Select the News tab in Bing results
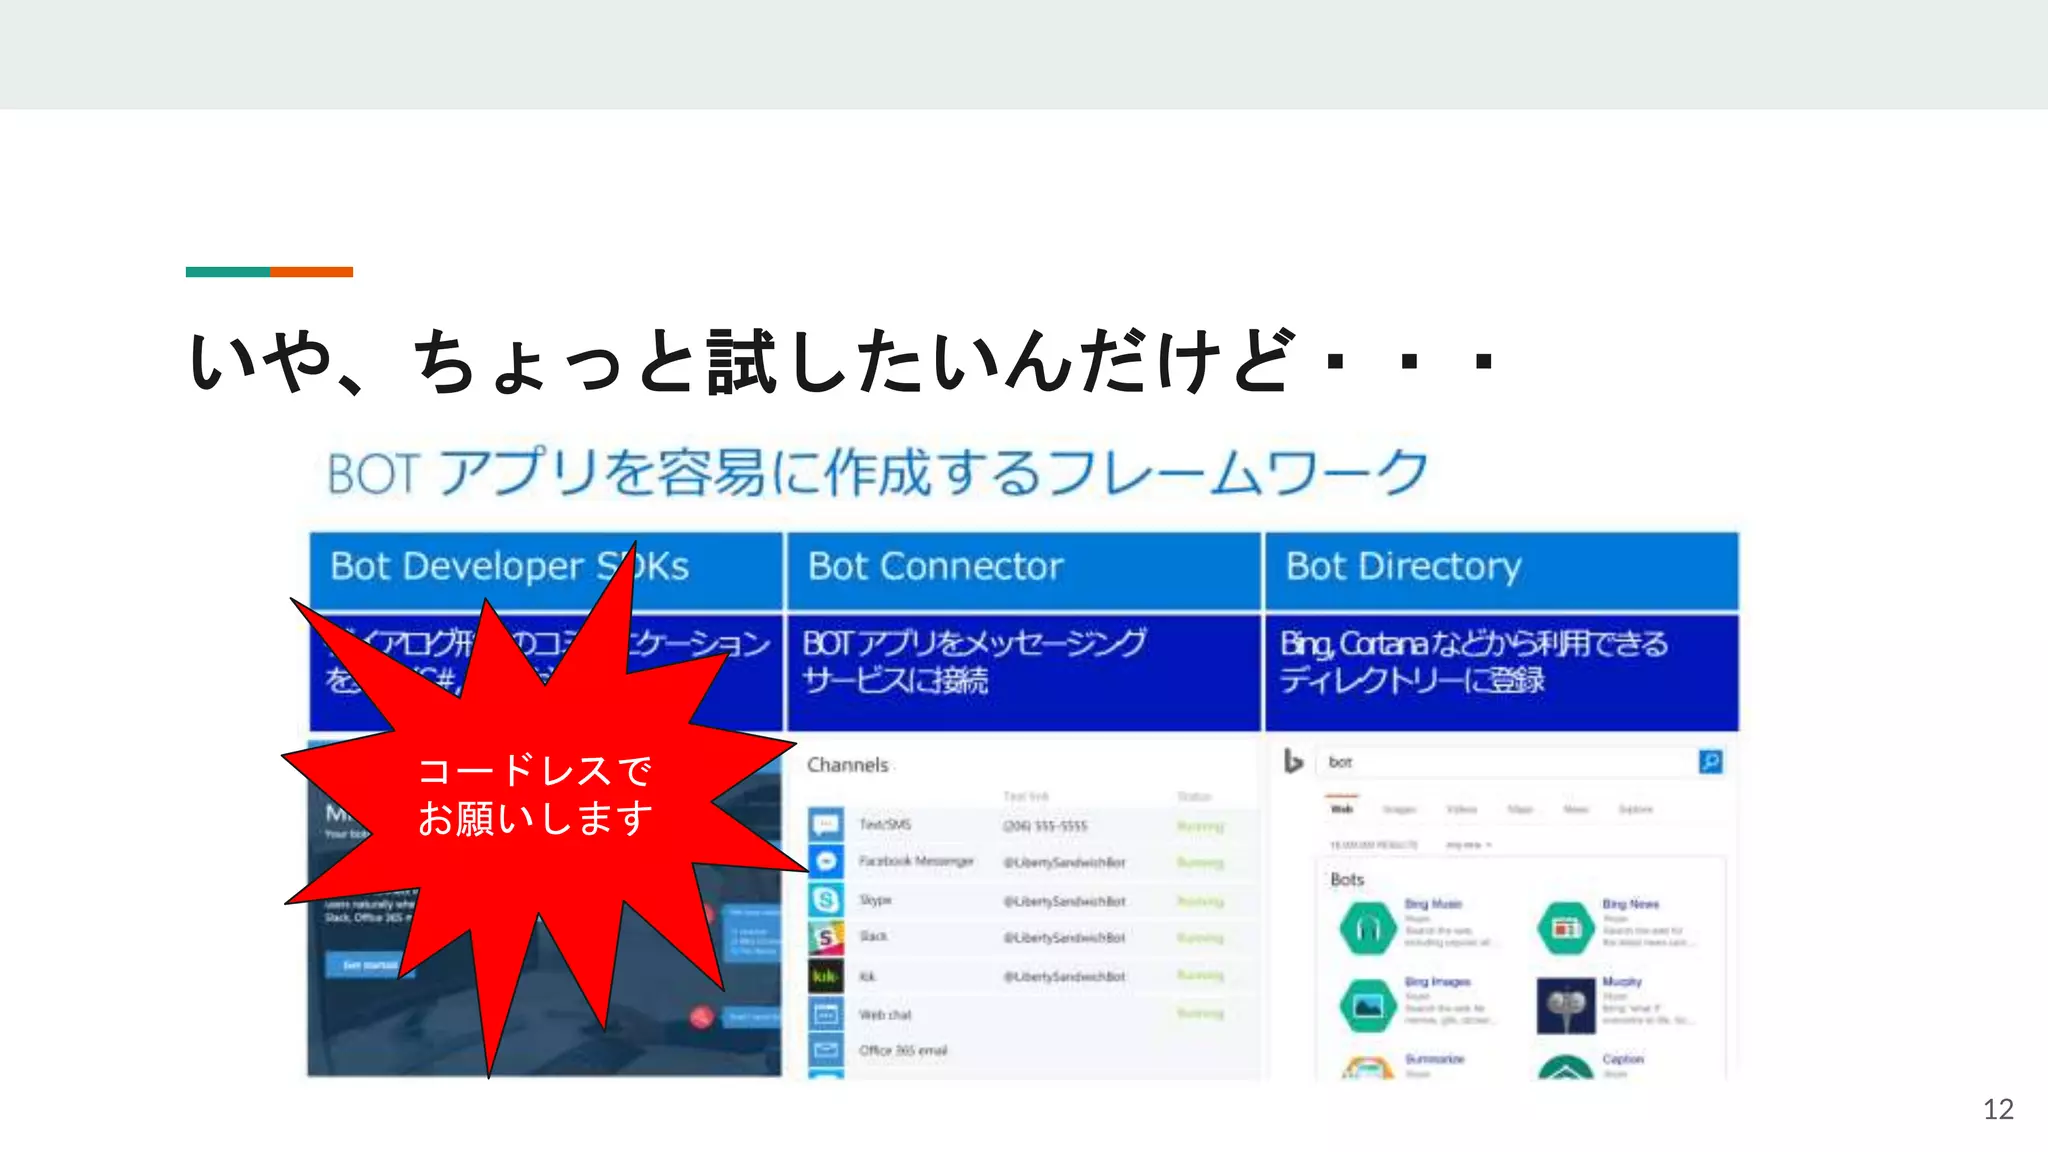 [x=1576, y=809]
